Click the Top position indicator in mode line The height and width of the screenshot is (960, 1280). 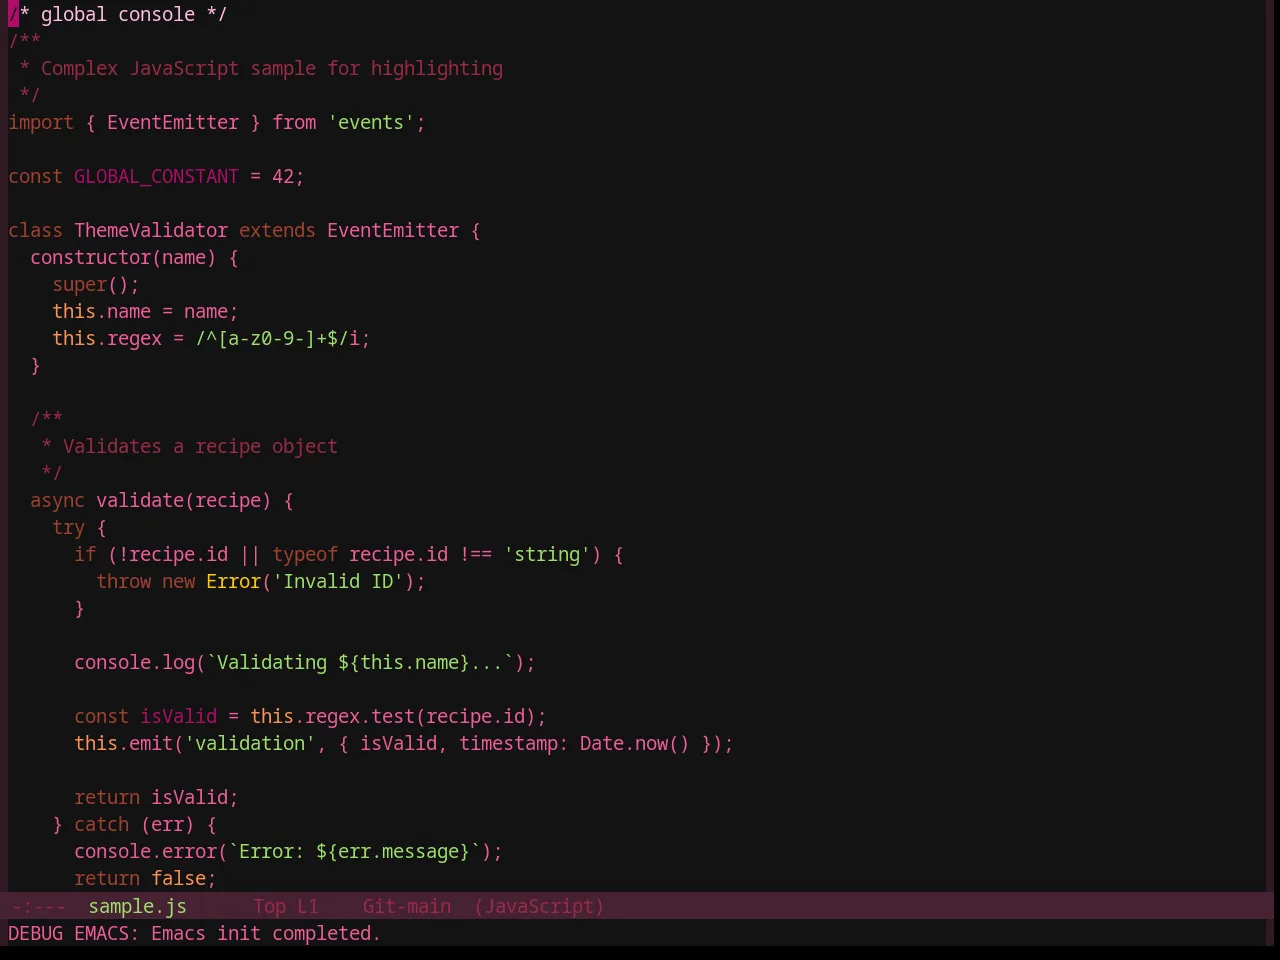click(x=269, y=906)
